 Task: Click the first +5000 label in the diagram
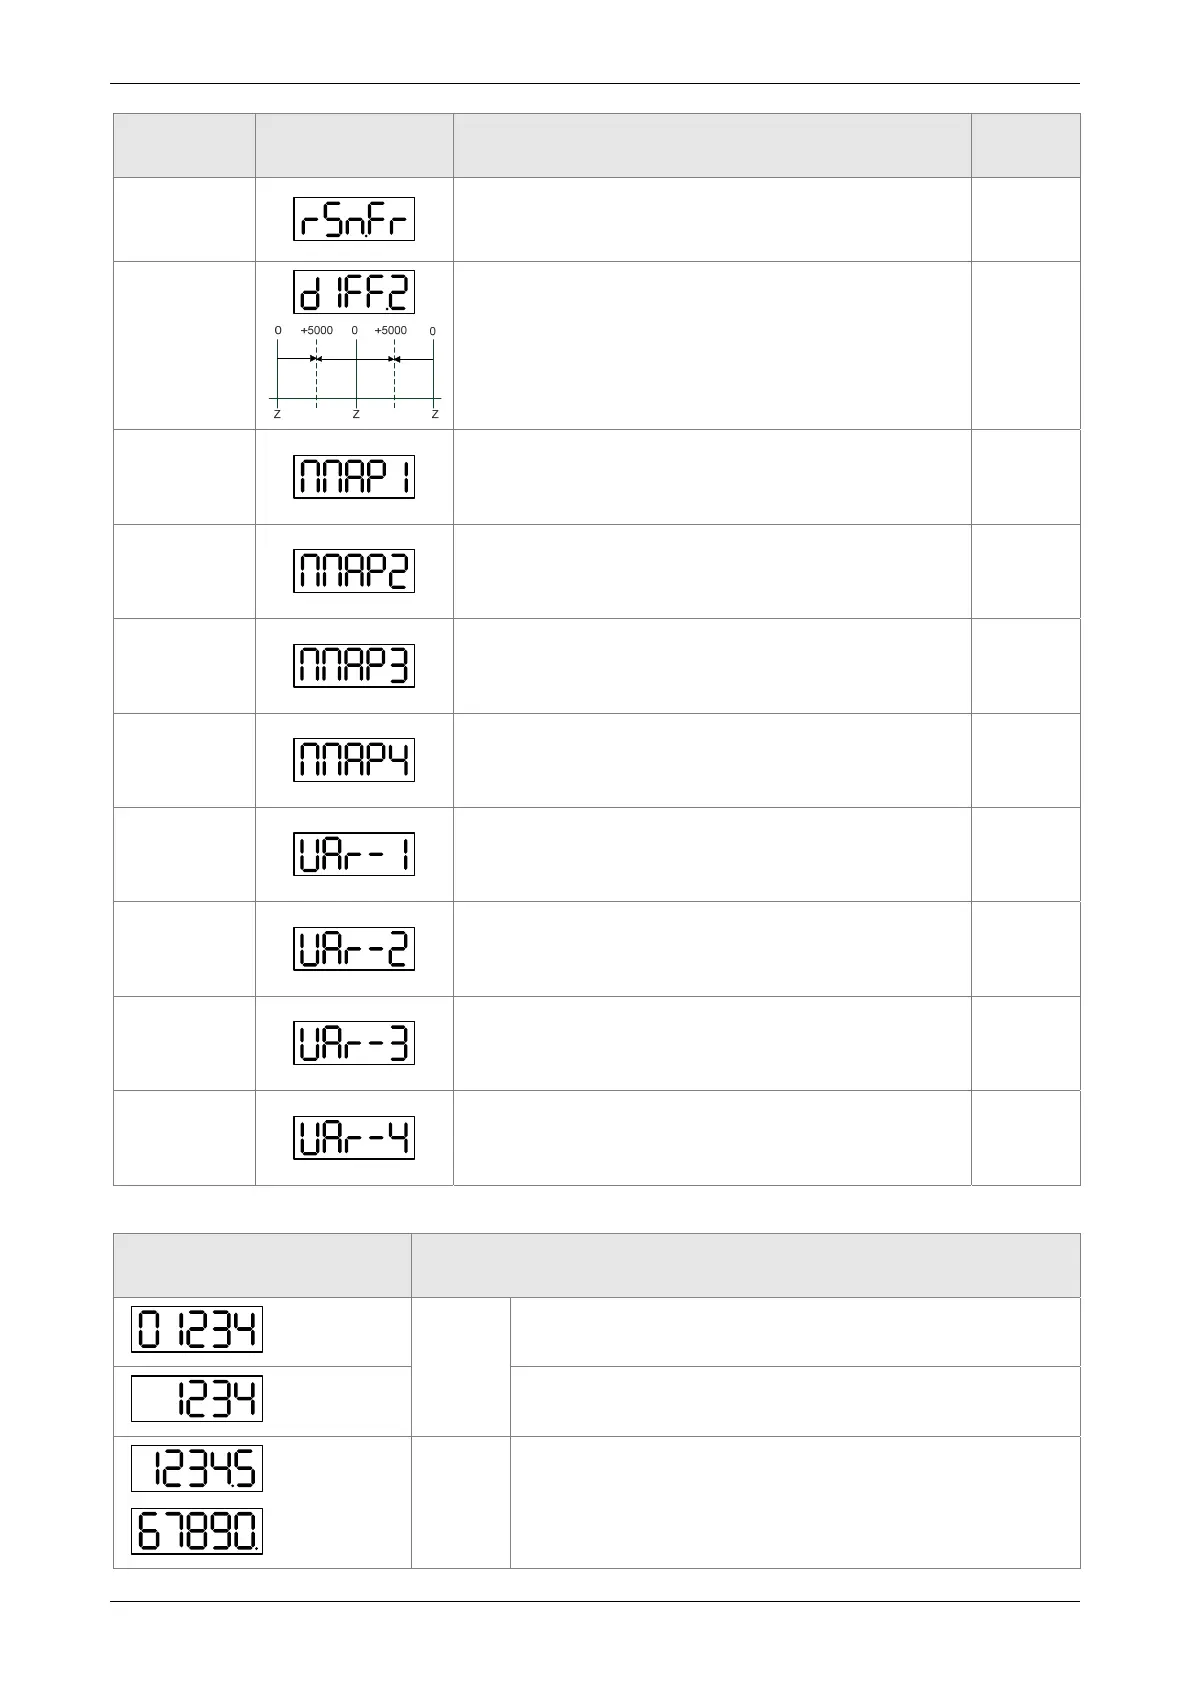tap(317, 330)
